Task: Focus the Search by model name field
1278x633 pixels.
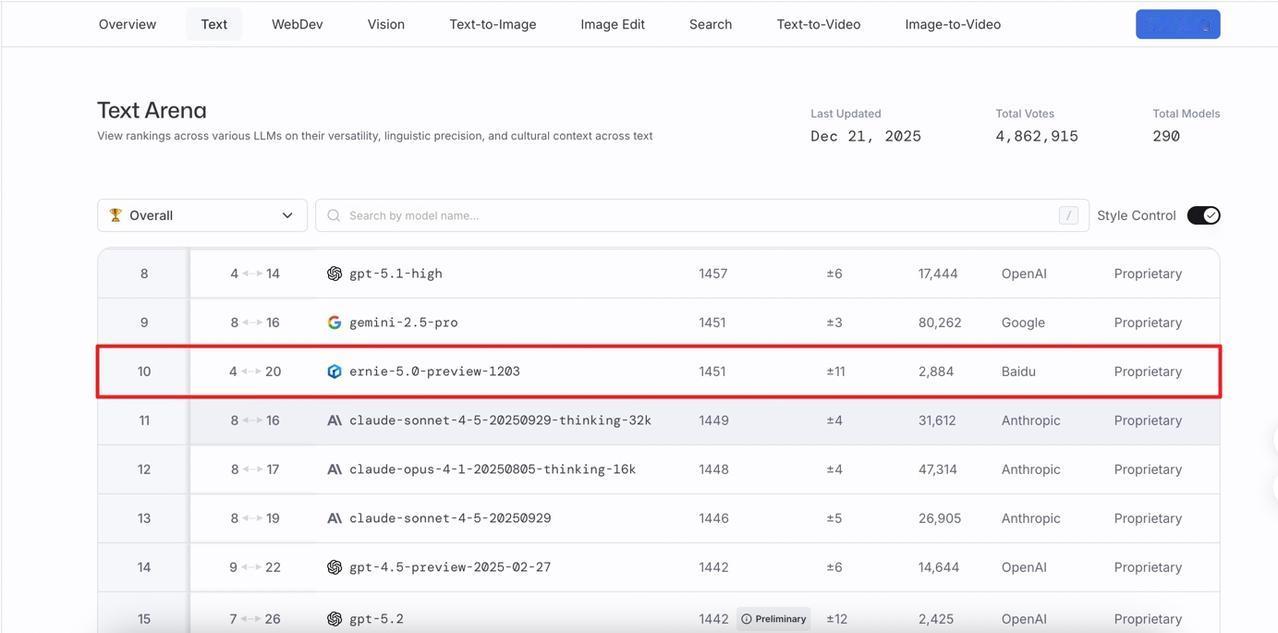Action: (700, 216)
